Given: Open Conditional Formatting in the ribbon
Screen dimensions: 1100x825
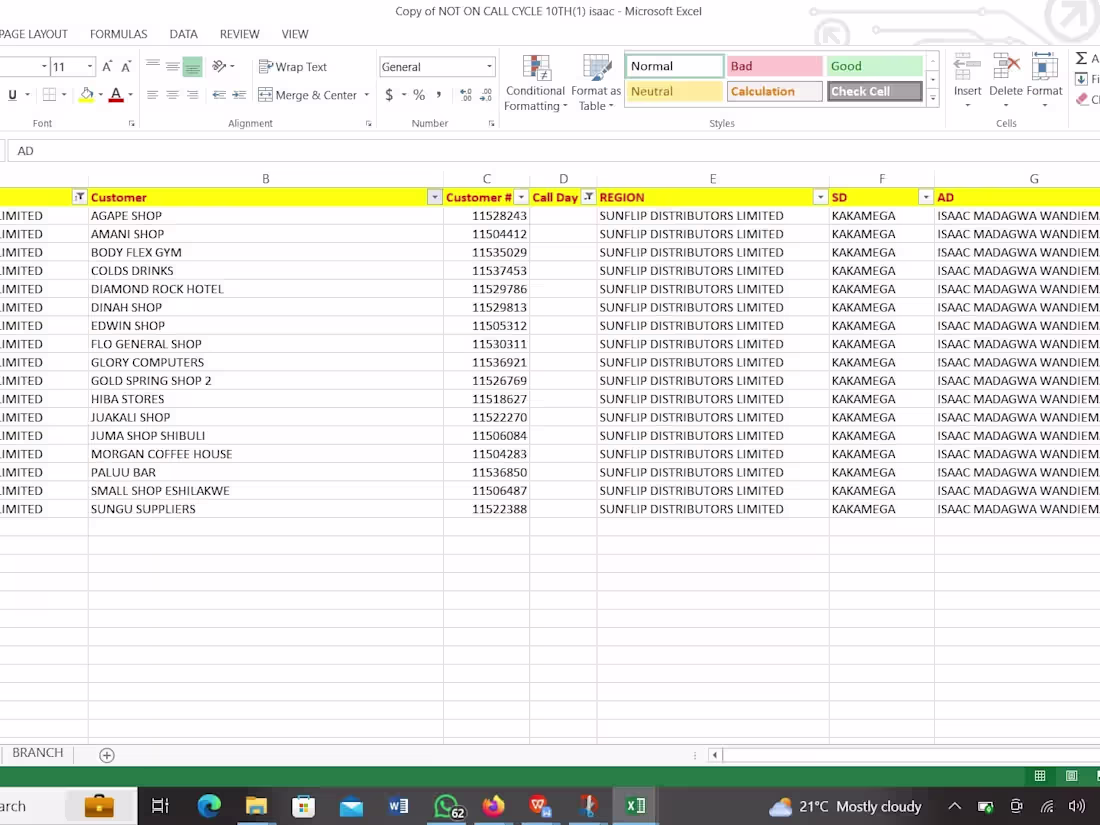Looking at the screenshot, I should [x=535, y=83].
